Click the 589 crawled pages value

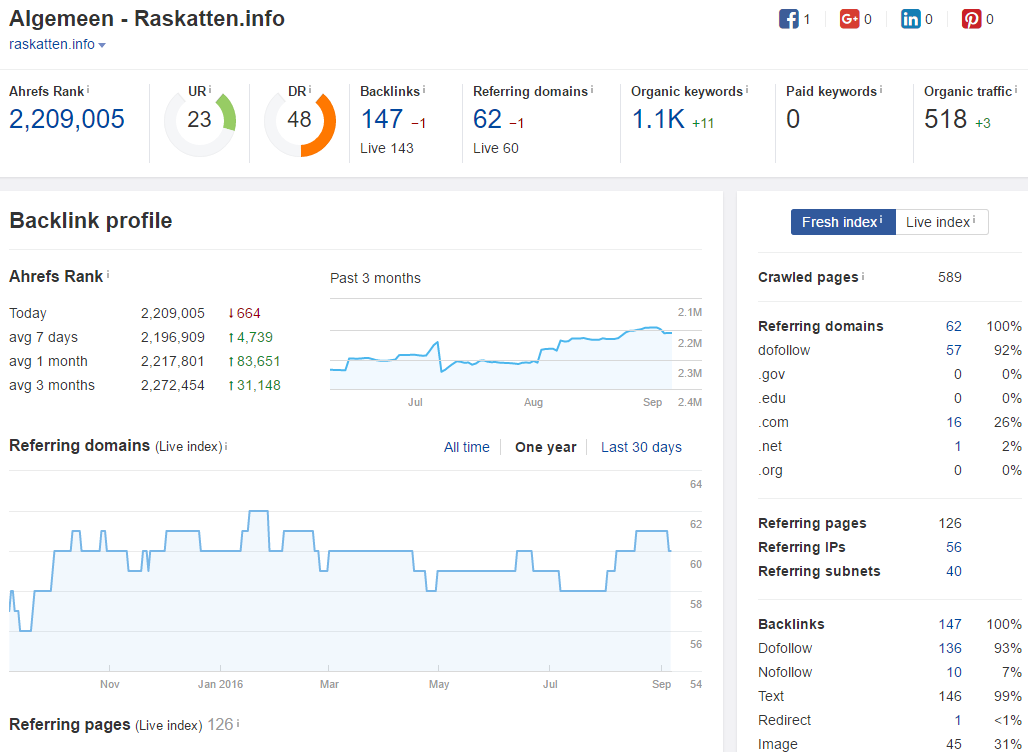950,277
